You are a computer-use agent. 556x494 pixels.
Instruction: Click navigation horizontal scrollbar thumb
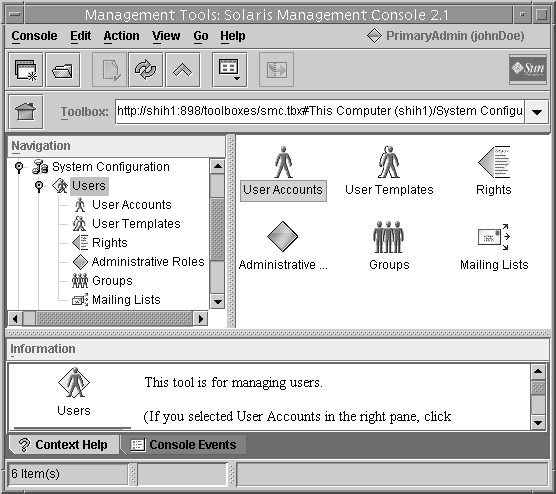[114, 318]
